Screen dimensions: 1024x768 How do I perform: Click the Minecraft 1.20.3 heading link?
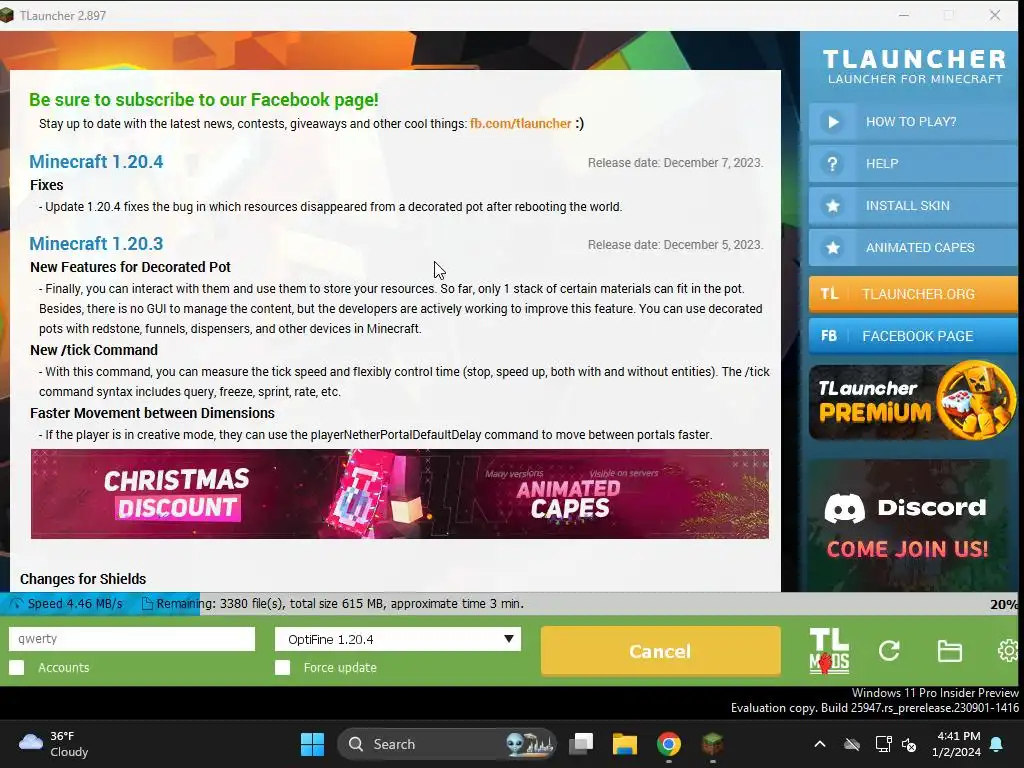pyautogui.click(x=96, y=243)
